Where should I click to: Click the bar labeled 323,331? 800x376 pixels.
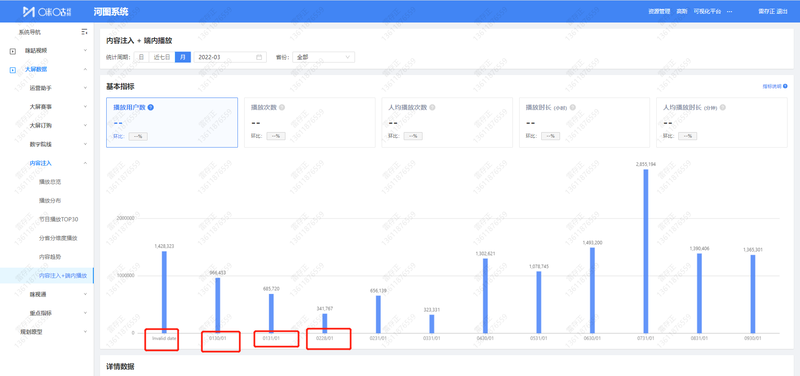click(432, 324)
